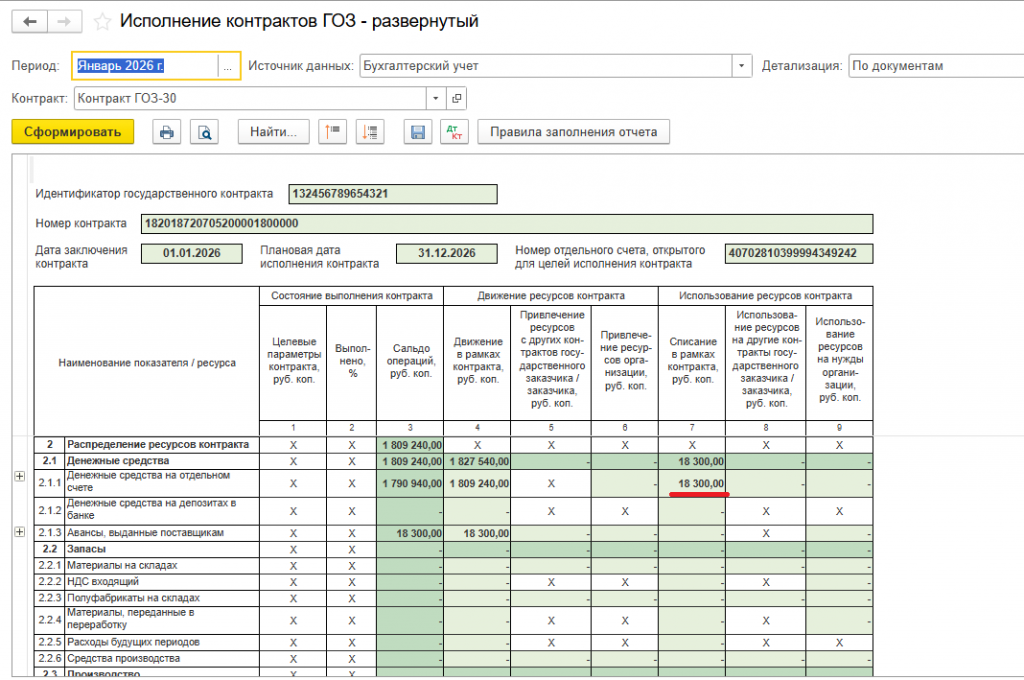Go back with the left arrow button

pyautogui.click(x=29, y=22)
